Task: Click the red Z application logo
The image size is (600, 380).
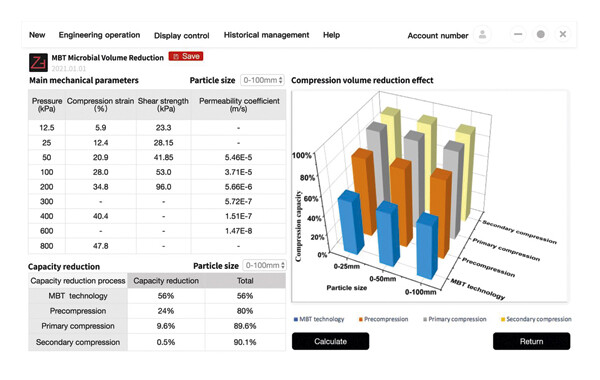Action: 38,62
